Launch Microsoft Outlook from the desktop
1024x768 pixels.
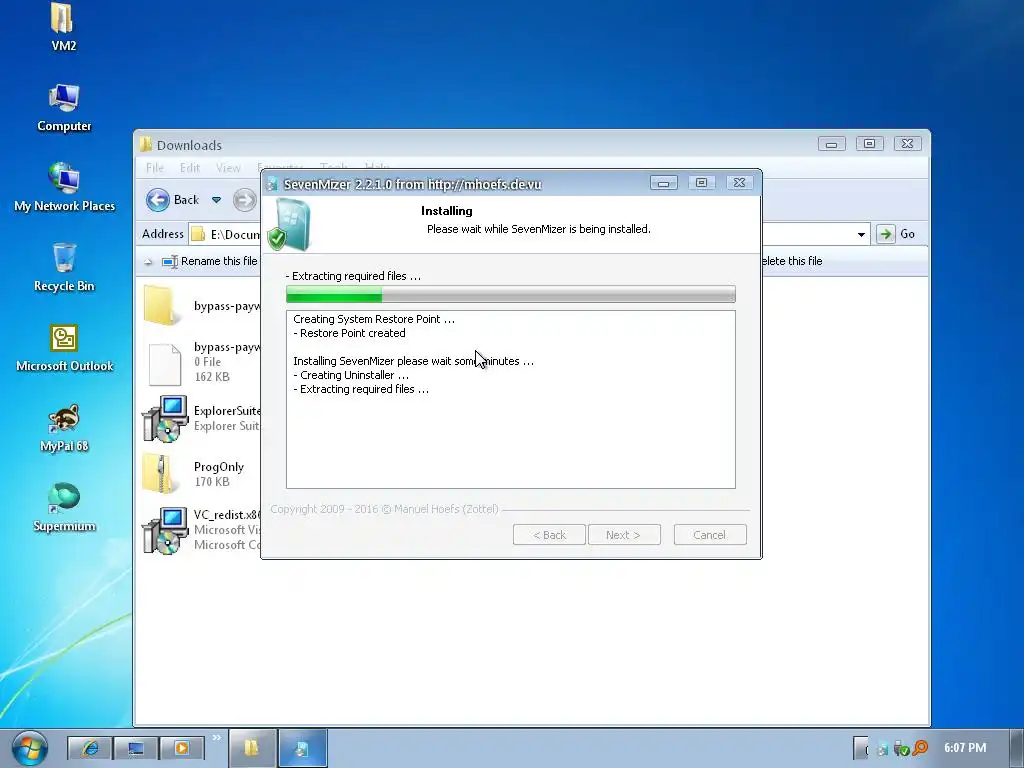pyautogui.click(x=64, y=348)
